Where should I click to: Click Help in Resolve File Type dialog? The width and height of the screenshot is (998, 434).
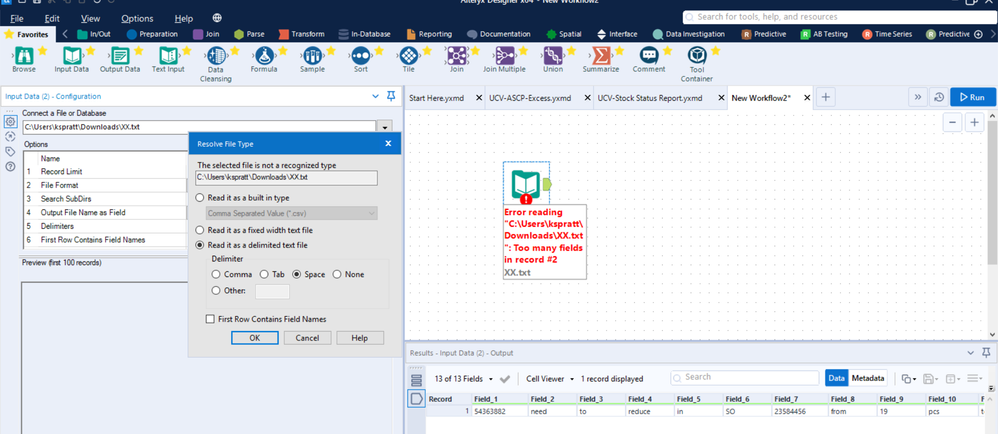tap(360, 338)
